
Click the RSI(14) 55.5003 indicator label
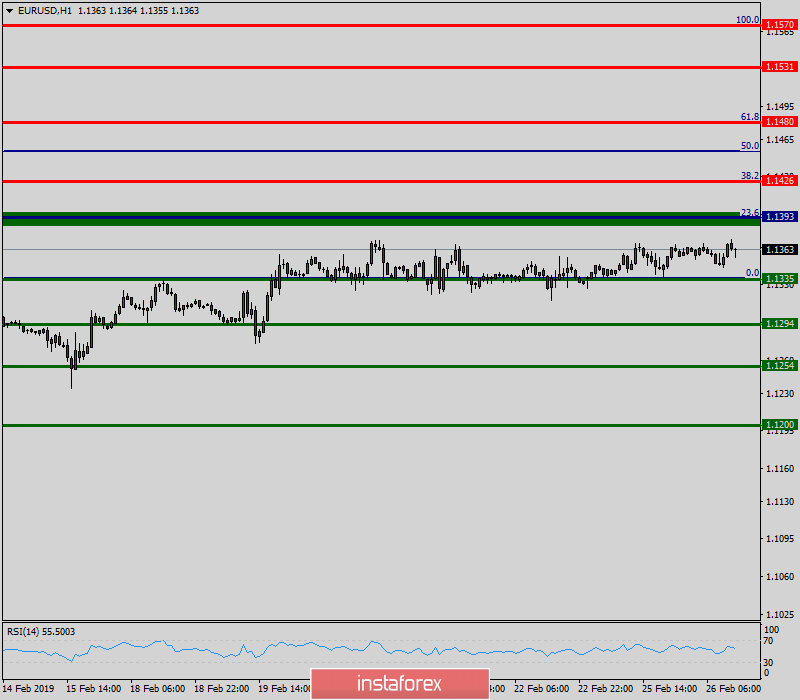pyautogui.click(x=41, y=632)
